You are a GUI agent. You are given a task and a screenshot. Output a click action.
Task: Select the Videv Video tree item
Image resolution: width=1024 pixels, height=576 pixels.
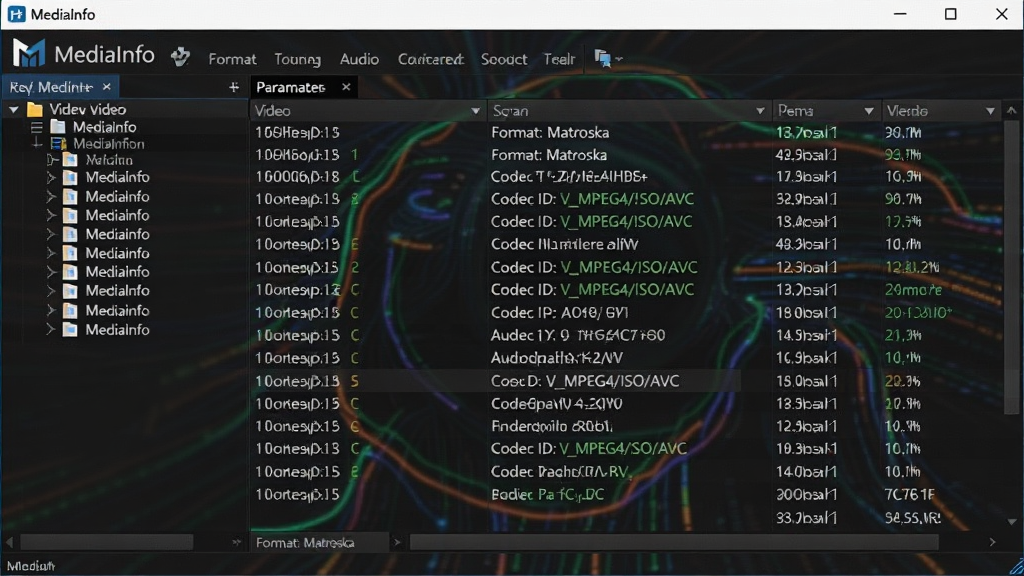tap(88, 109)
